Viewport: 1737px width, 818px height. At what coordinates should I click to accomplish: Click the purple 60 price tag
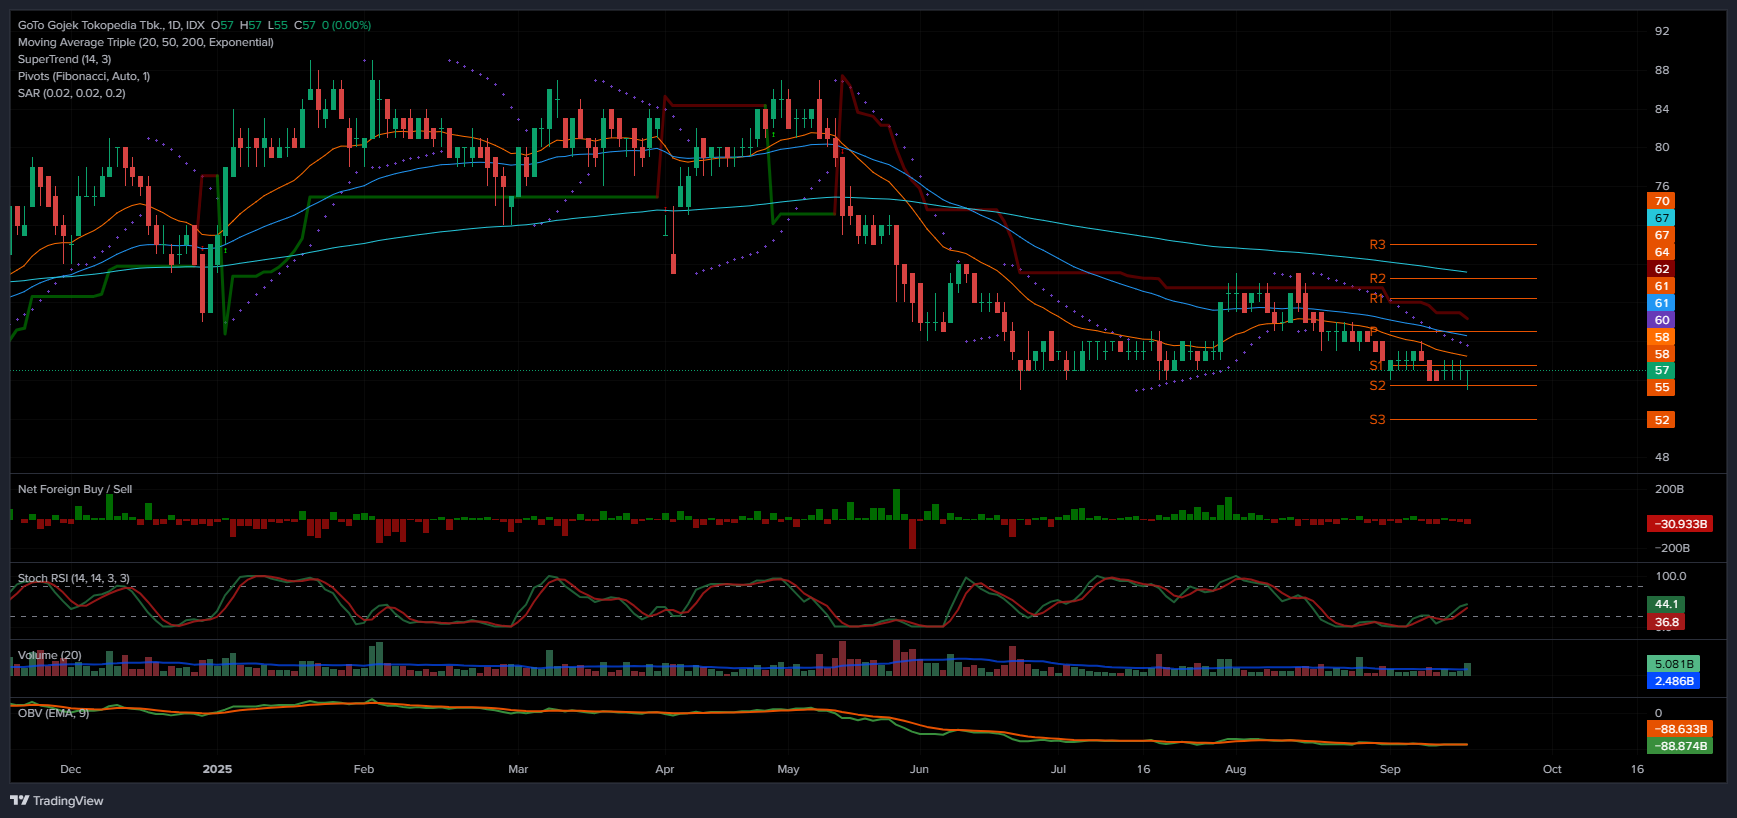pos(1661,320)
